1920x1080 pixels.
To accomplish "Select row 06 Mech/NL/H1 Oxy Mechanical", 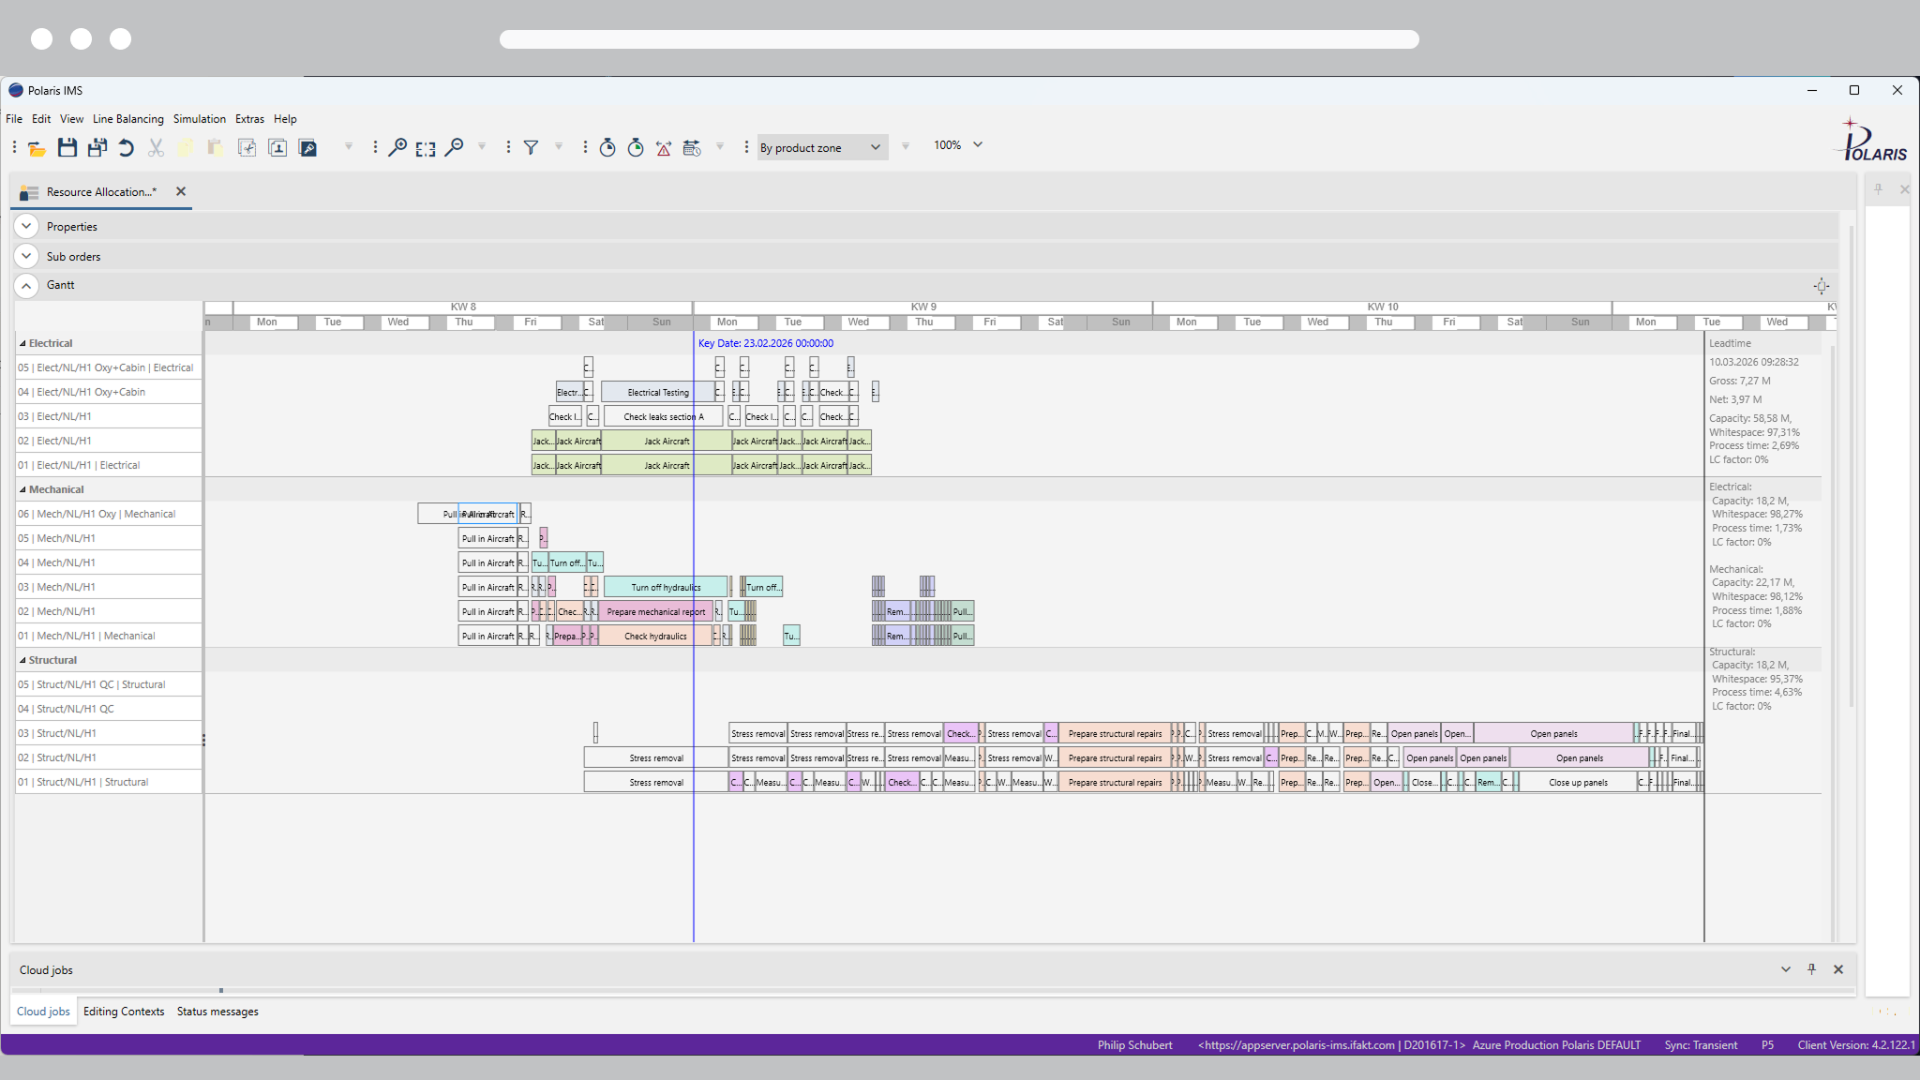I will click(x=108, y=514).
